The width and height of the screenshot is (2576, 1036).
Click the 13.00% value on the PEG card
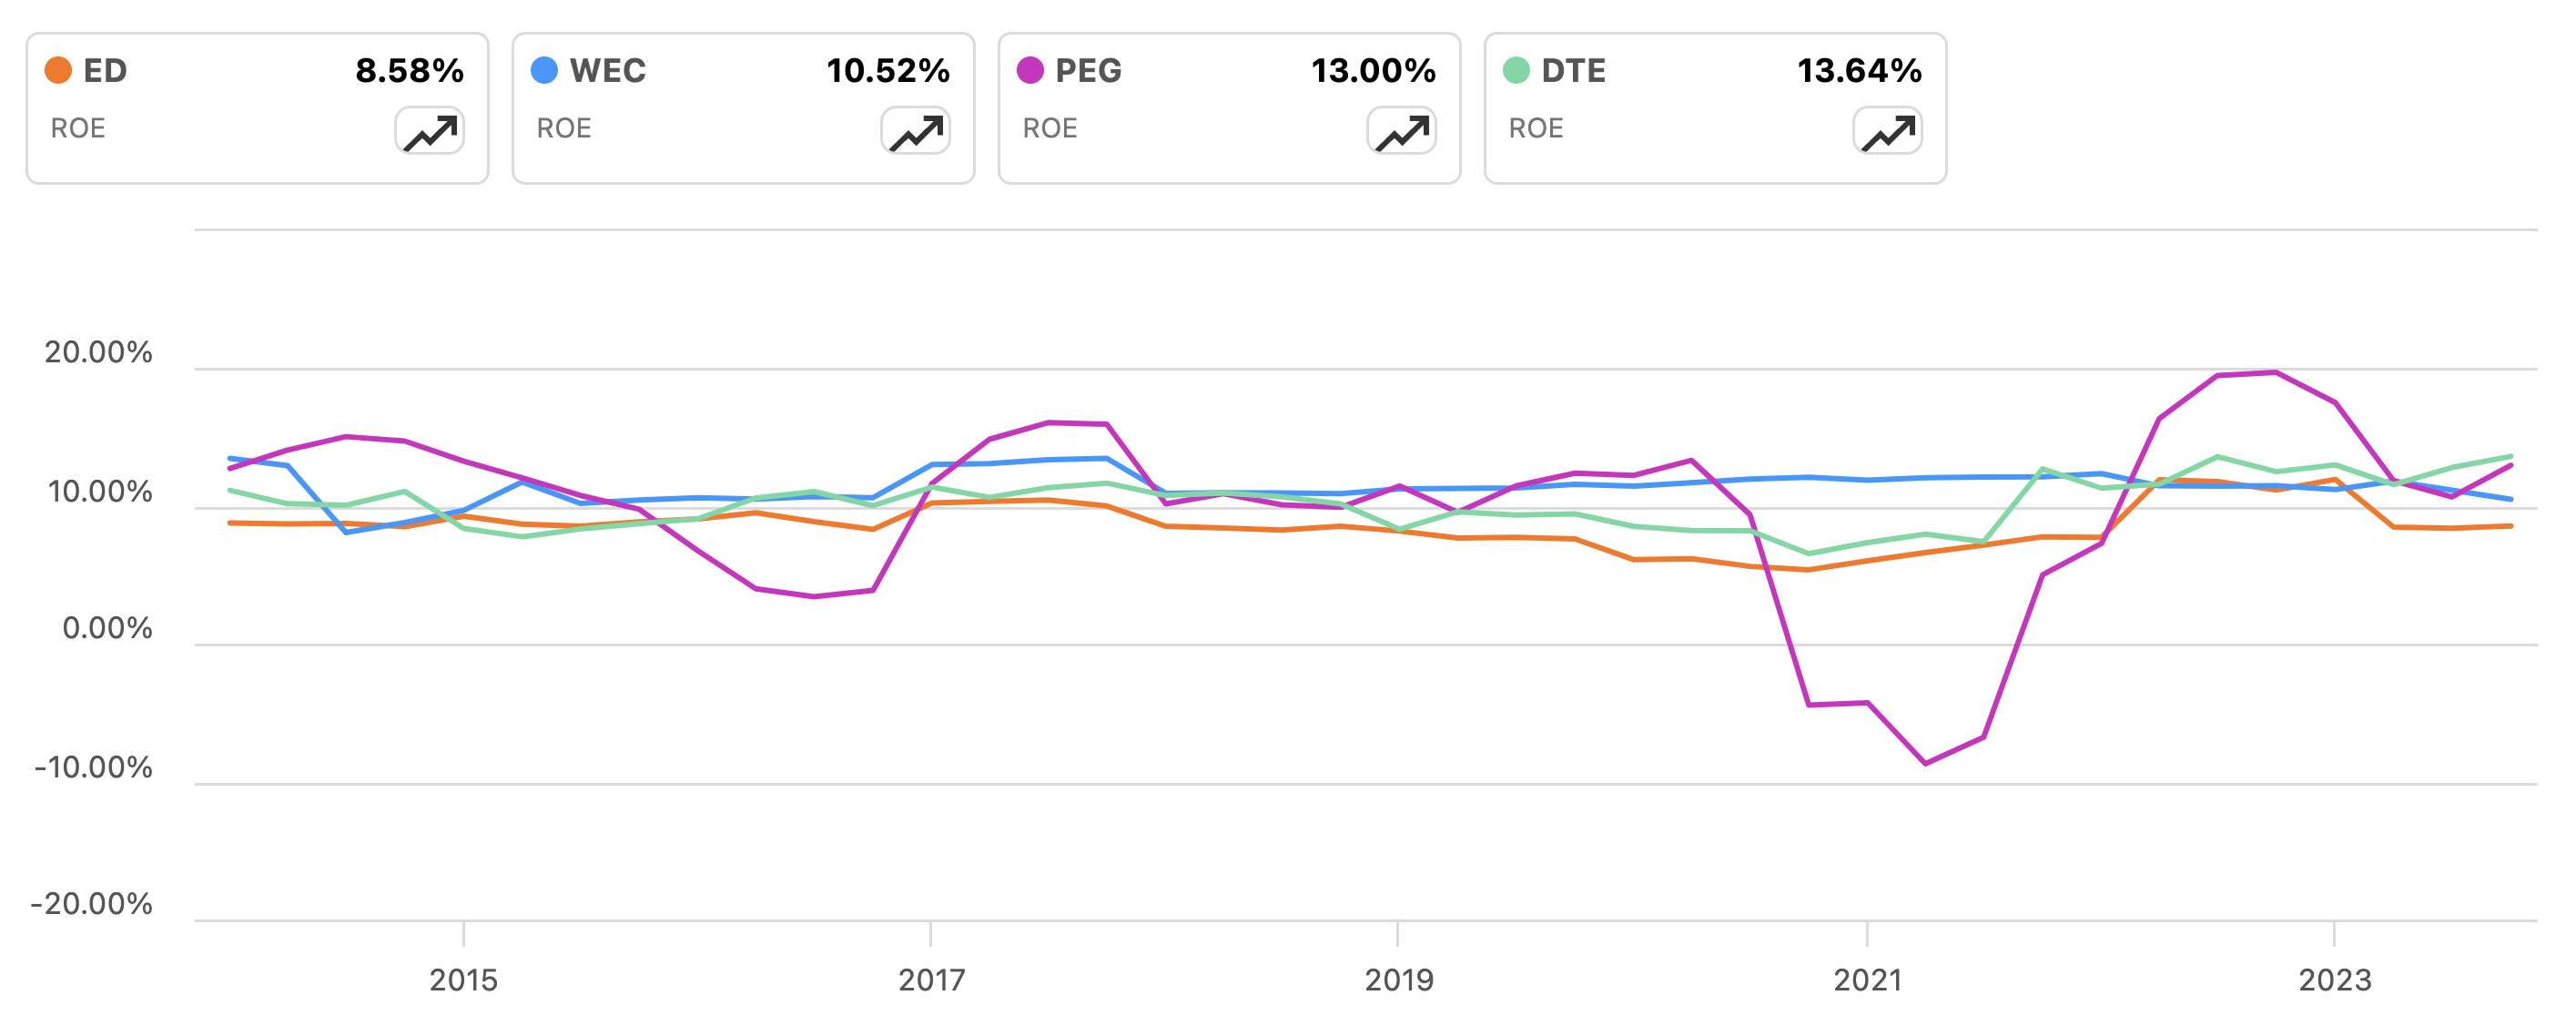coord(1374,70)
